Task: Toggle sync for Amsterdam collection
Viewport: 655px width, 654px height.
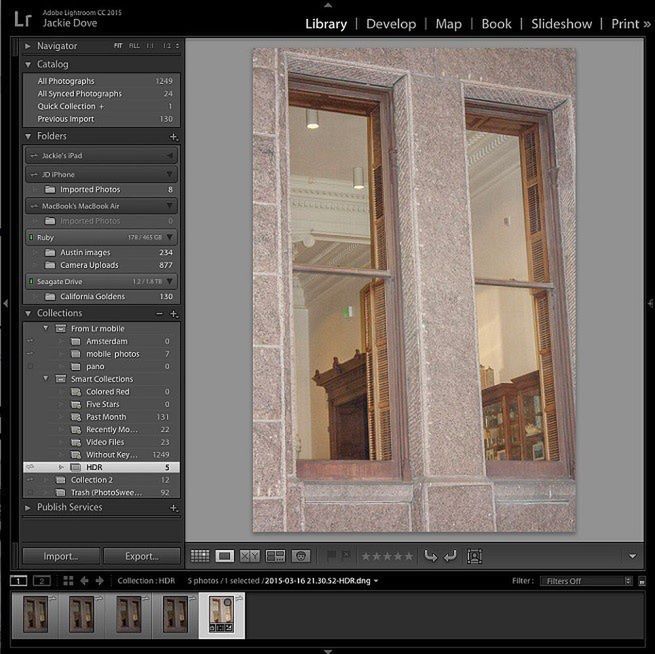Action: (30, 341)
